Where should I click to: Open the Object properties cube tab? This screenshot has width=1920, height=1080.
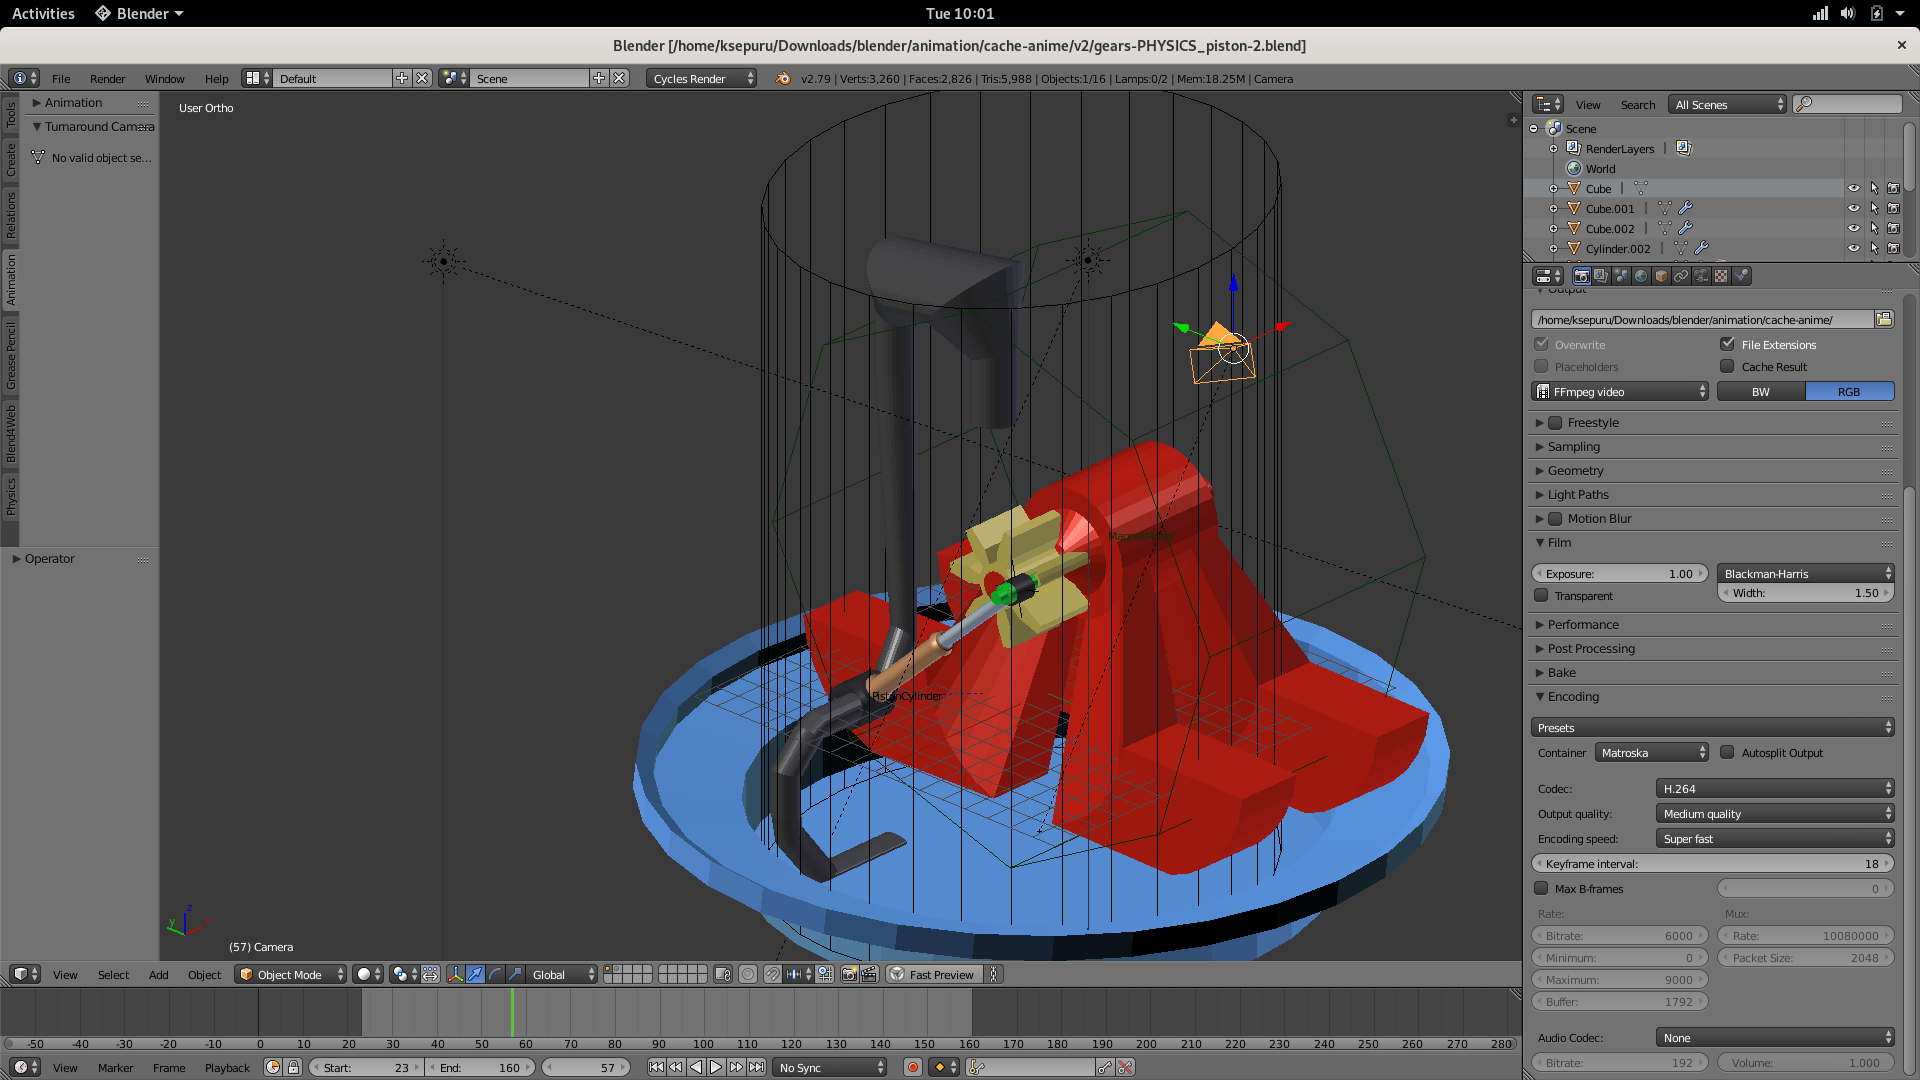click(1661, 276)
